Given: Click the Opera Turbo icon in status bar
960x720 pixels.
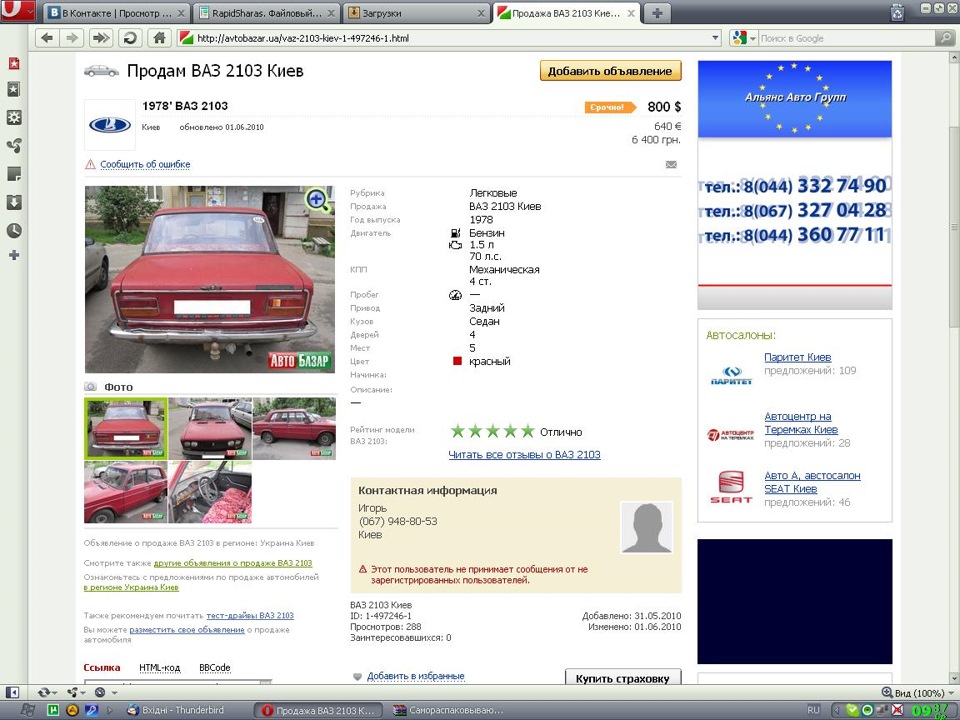Looking at the screenshot, I should click(100, 692).
